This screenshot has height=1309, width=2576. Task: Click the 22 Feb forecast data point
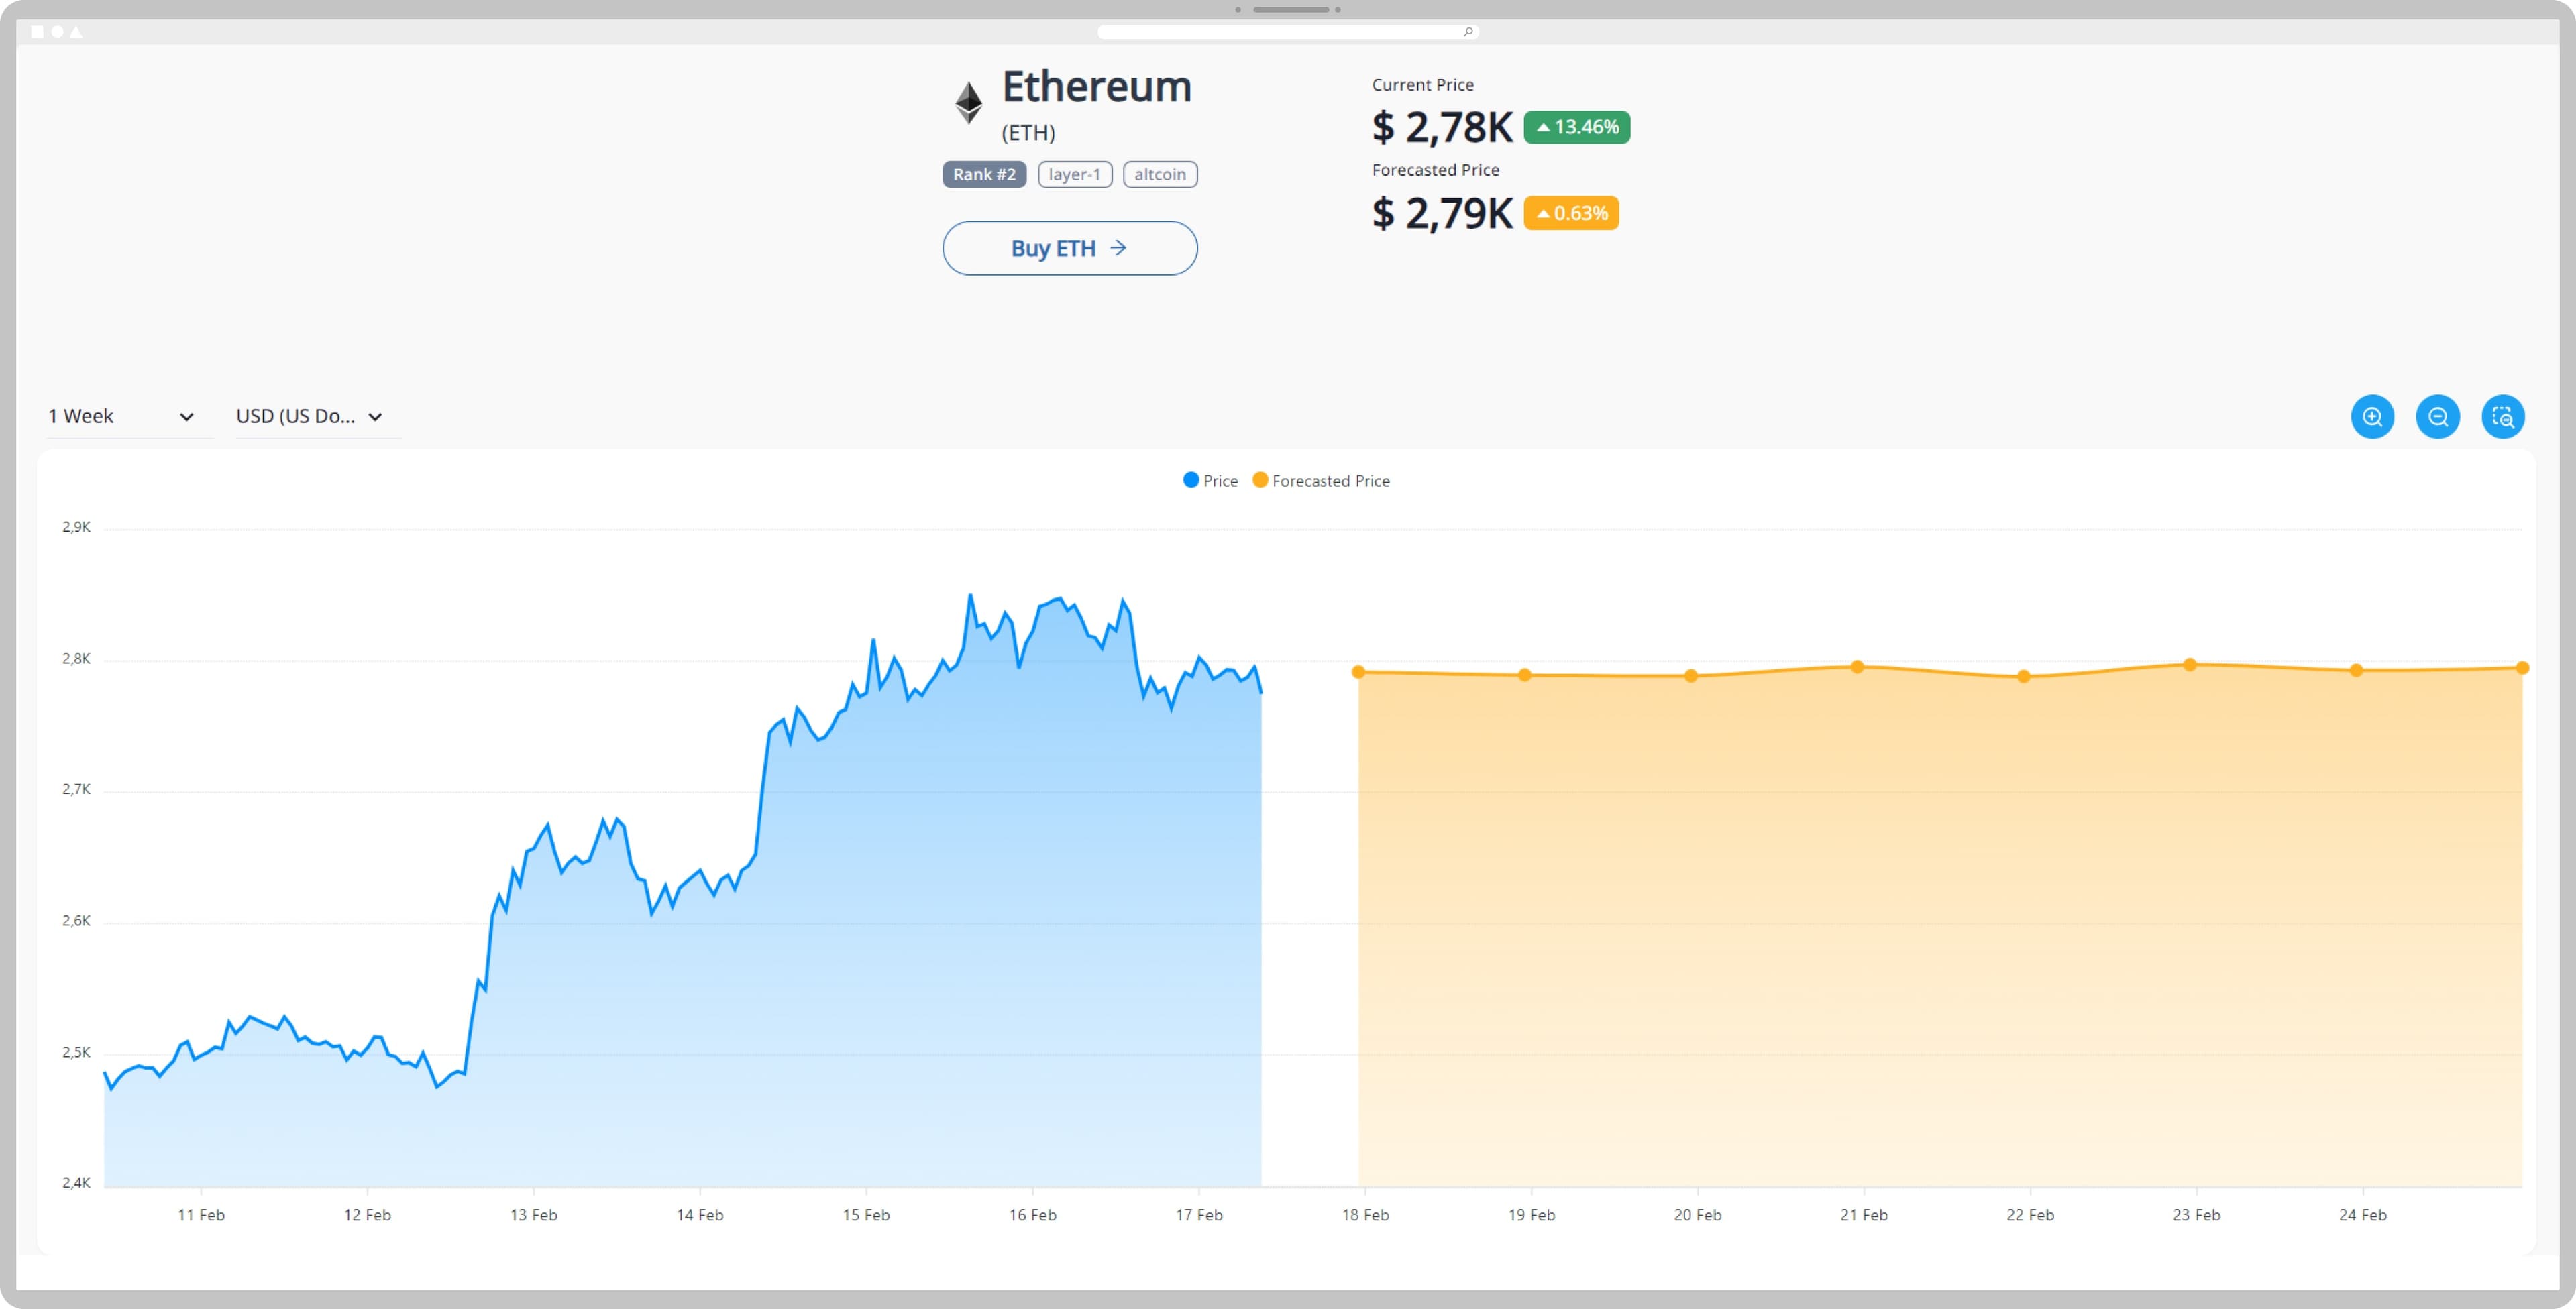click(2024, 677)
